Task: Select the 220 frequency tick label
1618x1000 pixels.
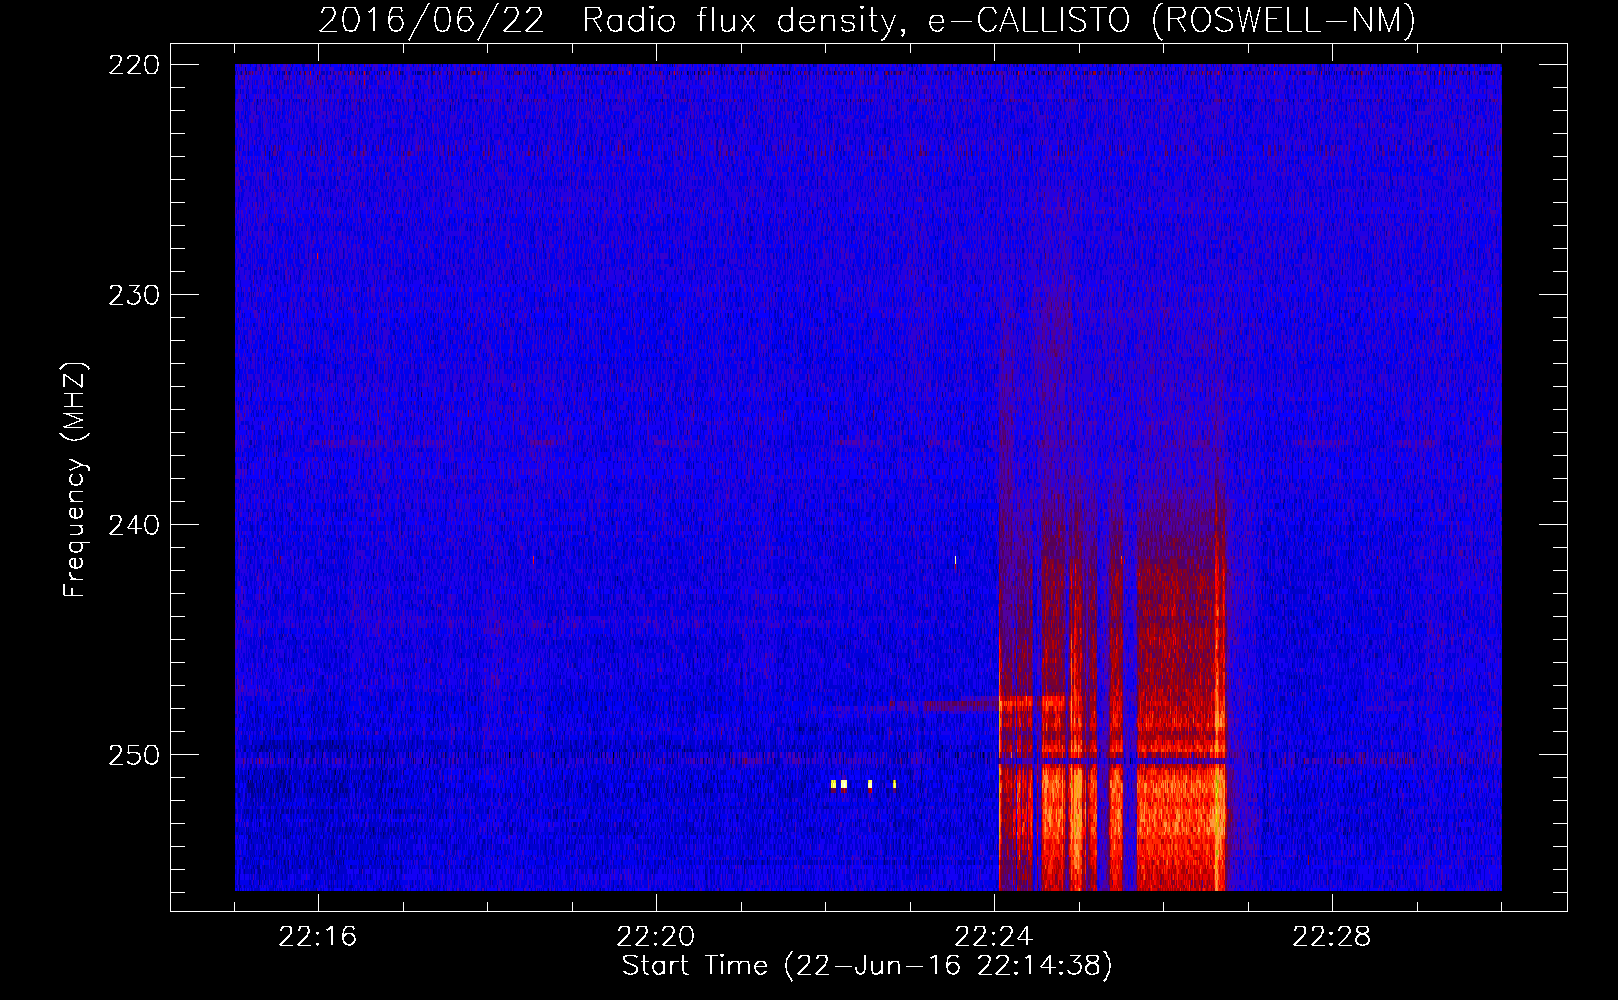Action: coord(134,65)
